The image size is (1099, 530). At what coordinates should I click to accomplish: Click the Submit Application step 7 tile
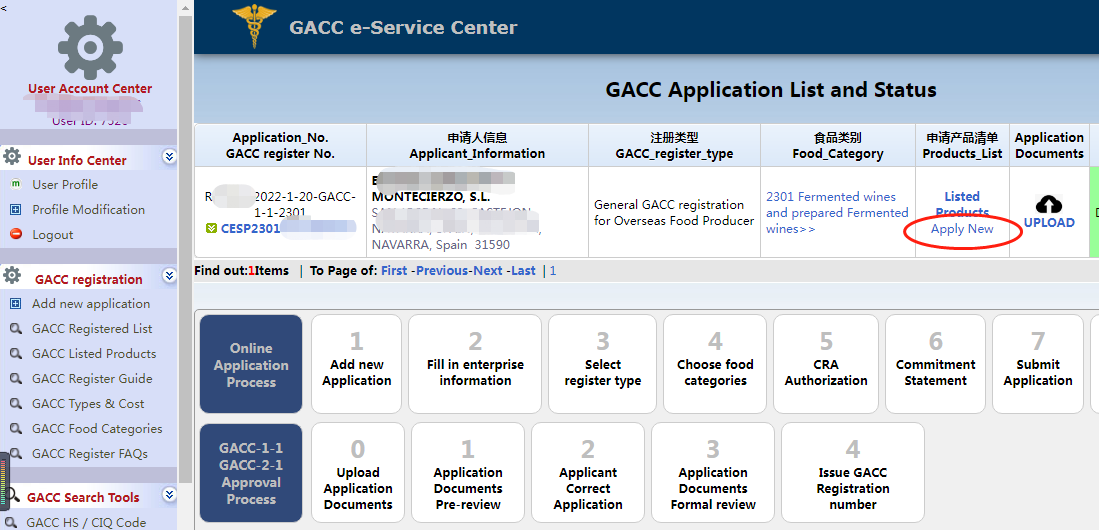pyautogui.click(x=1037, y=363)
